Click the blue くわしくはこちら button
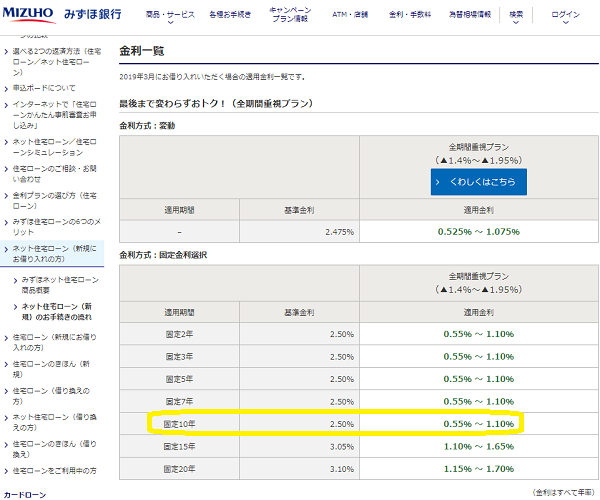 click(479, 182)
